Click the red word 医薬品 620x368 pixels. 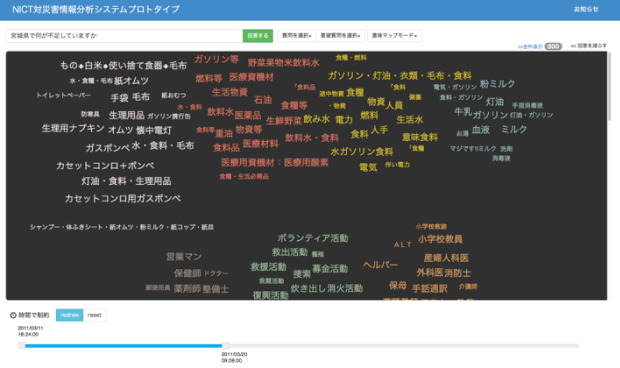pos(248,115)
